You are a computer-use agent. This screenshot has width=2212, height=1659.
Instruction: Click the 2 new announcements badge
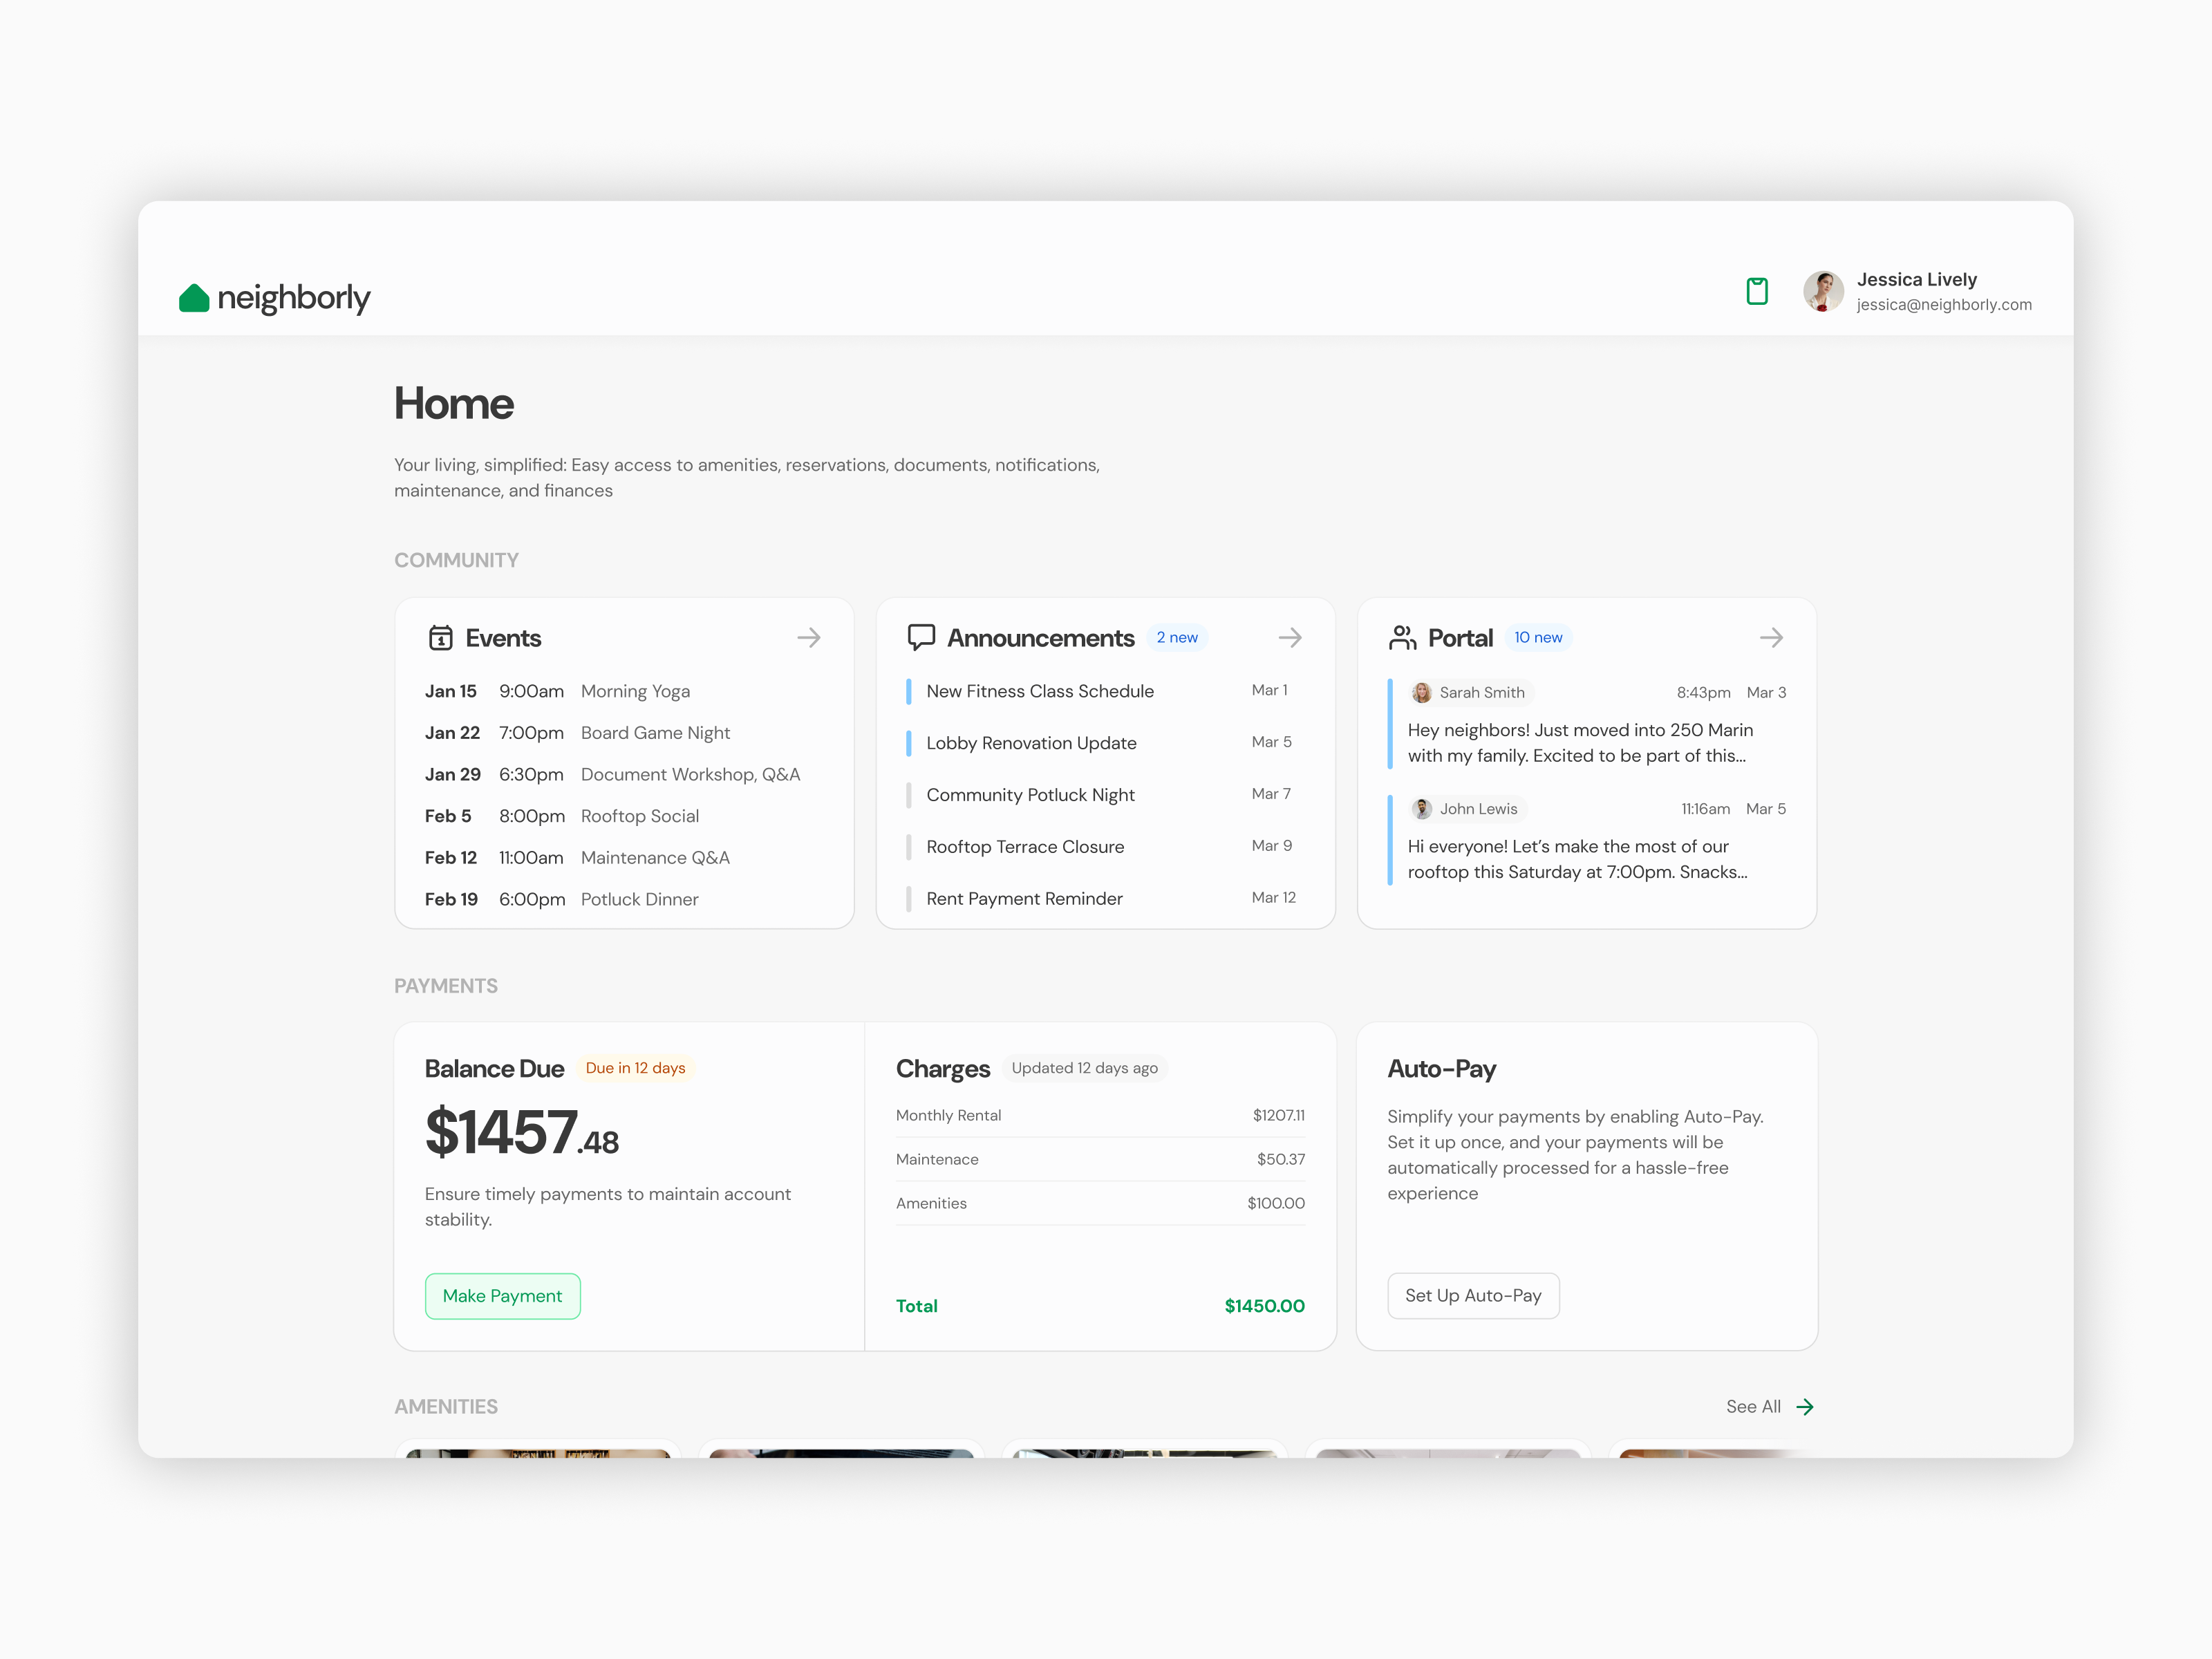(1176, 638)
